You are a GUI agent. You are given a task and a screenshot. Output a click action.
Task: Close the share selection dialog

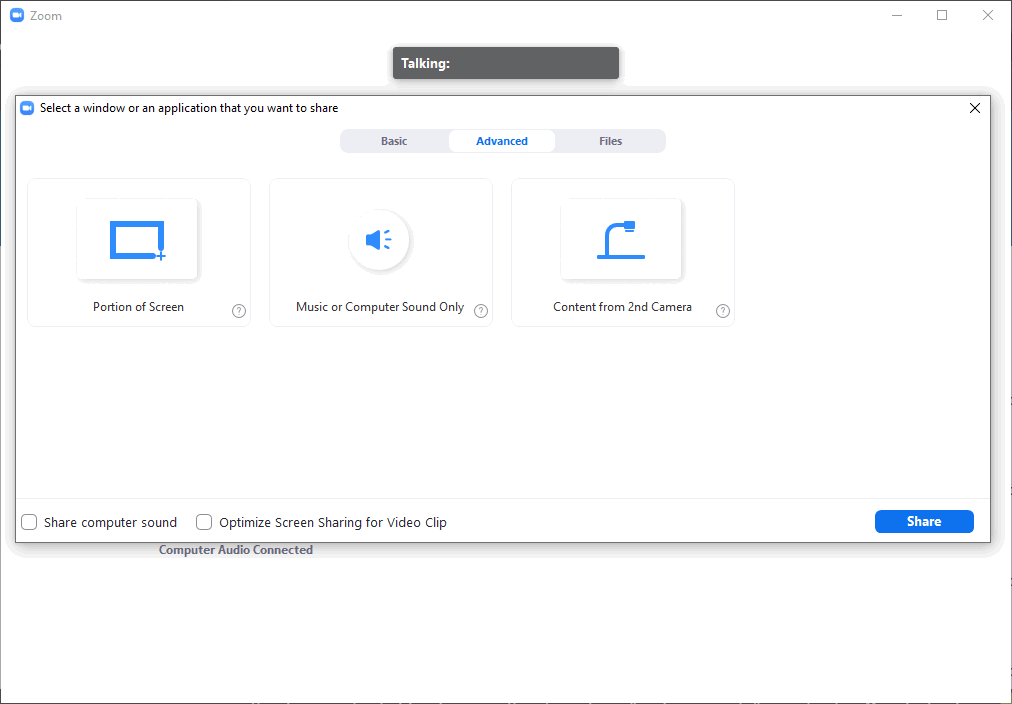pyautogui.click(x=975, y=107)
